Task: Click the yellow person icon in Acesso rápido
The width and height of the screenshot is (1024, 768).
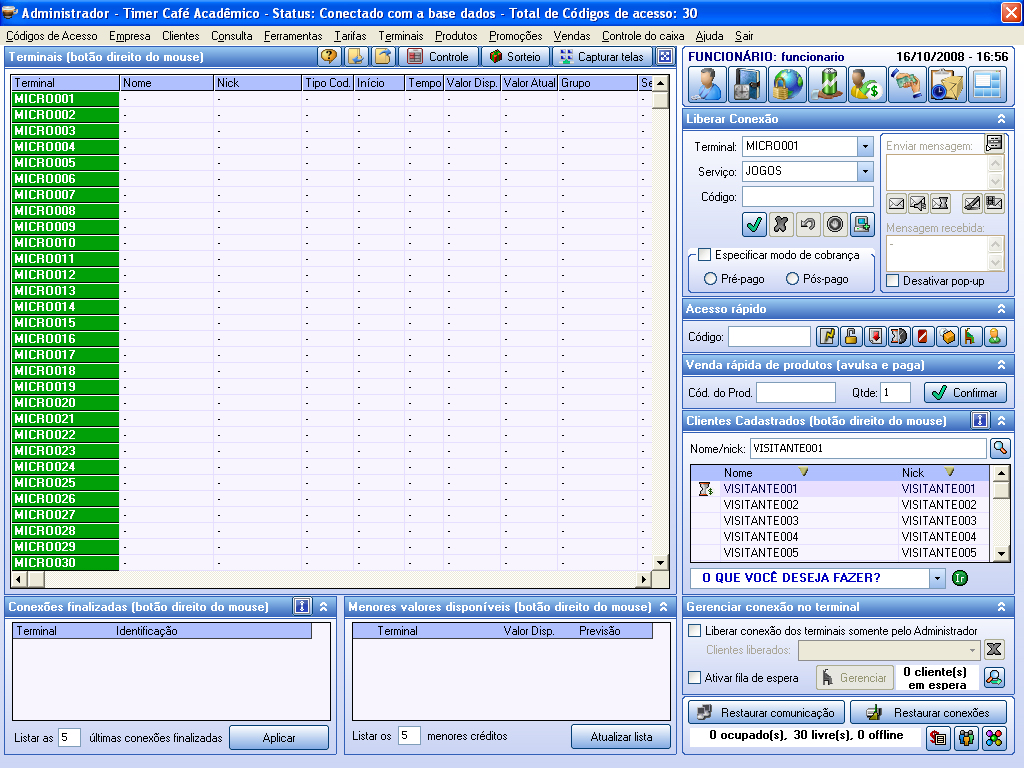Action: (x=995, y=336)
